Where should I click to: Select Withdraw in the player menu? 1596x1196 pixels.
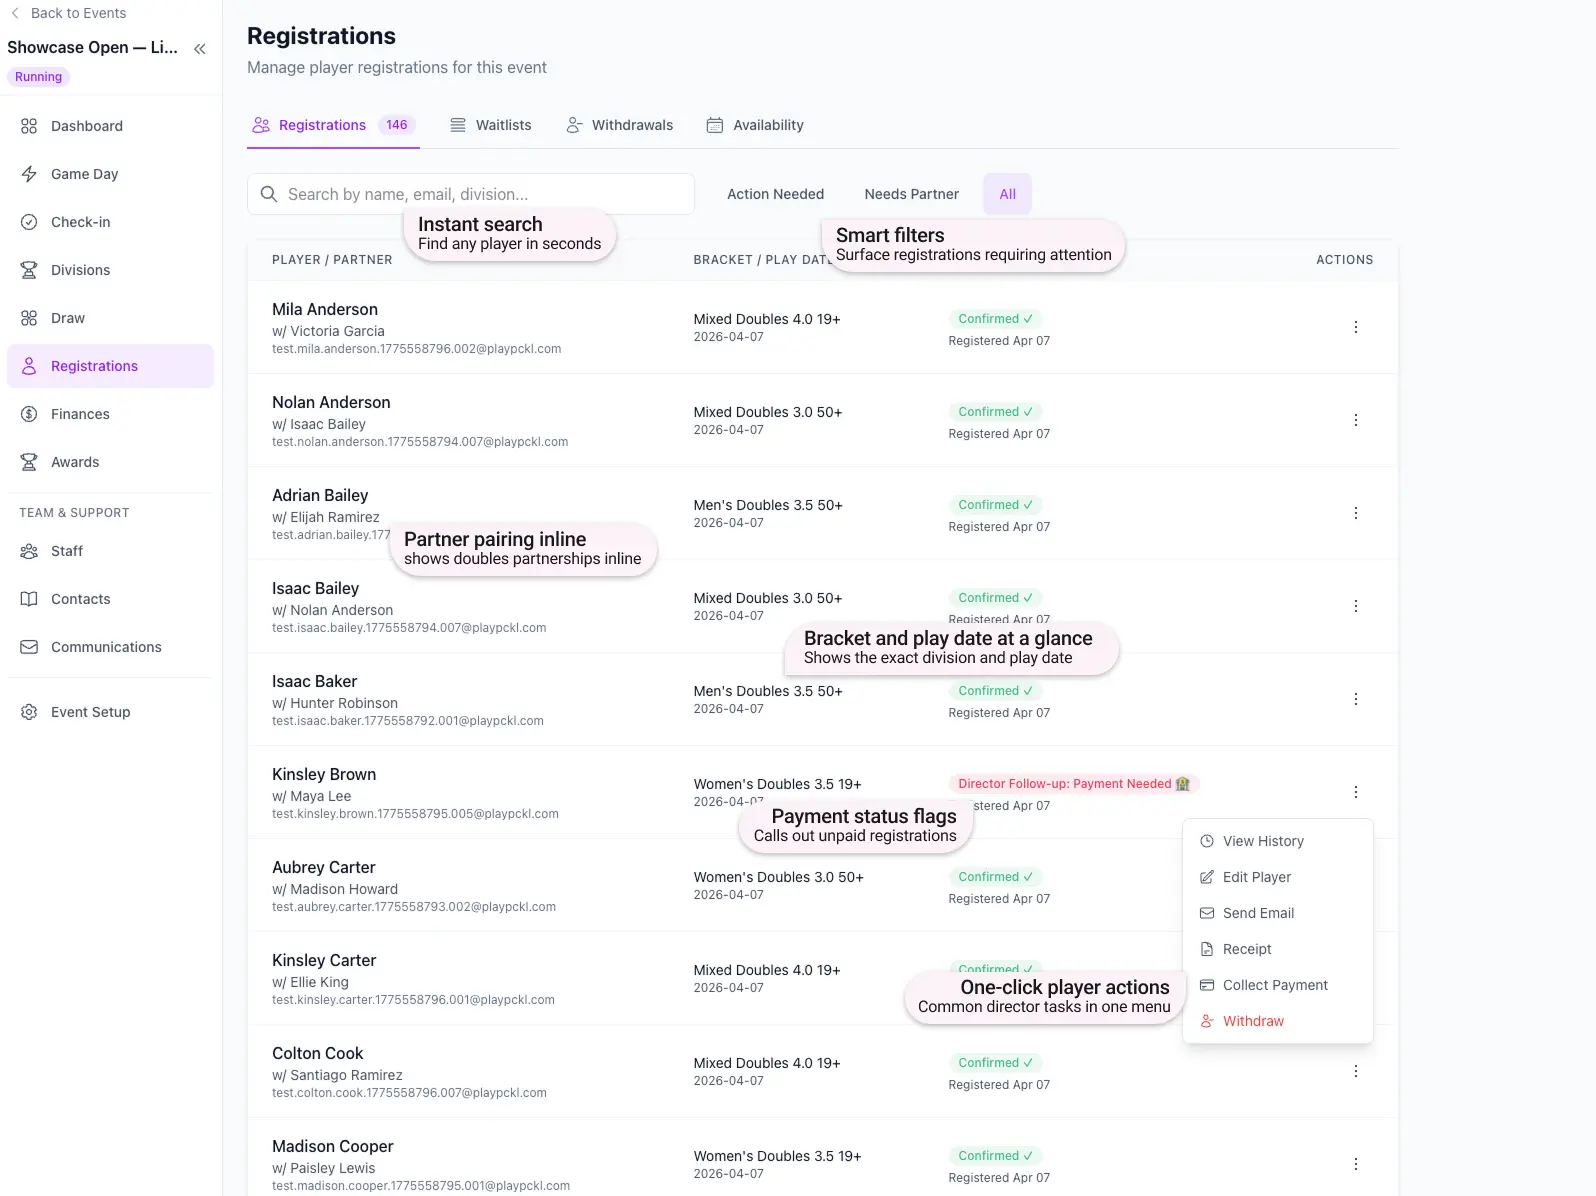(x=1252, y=1021)
